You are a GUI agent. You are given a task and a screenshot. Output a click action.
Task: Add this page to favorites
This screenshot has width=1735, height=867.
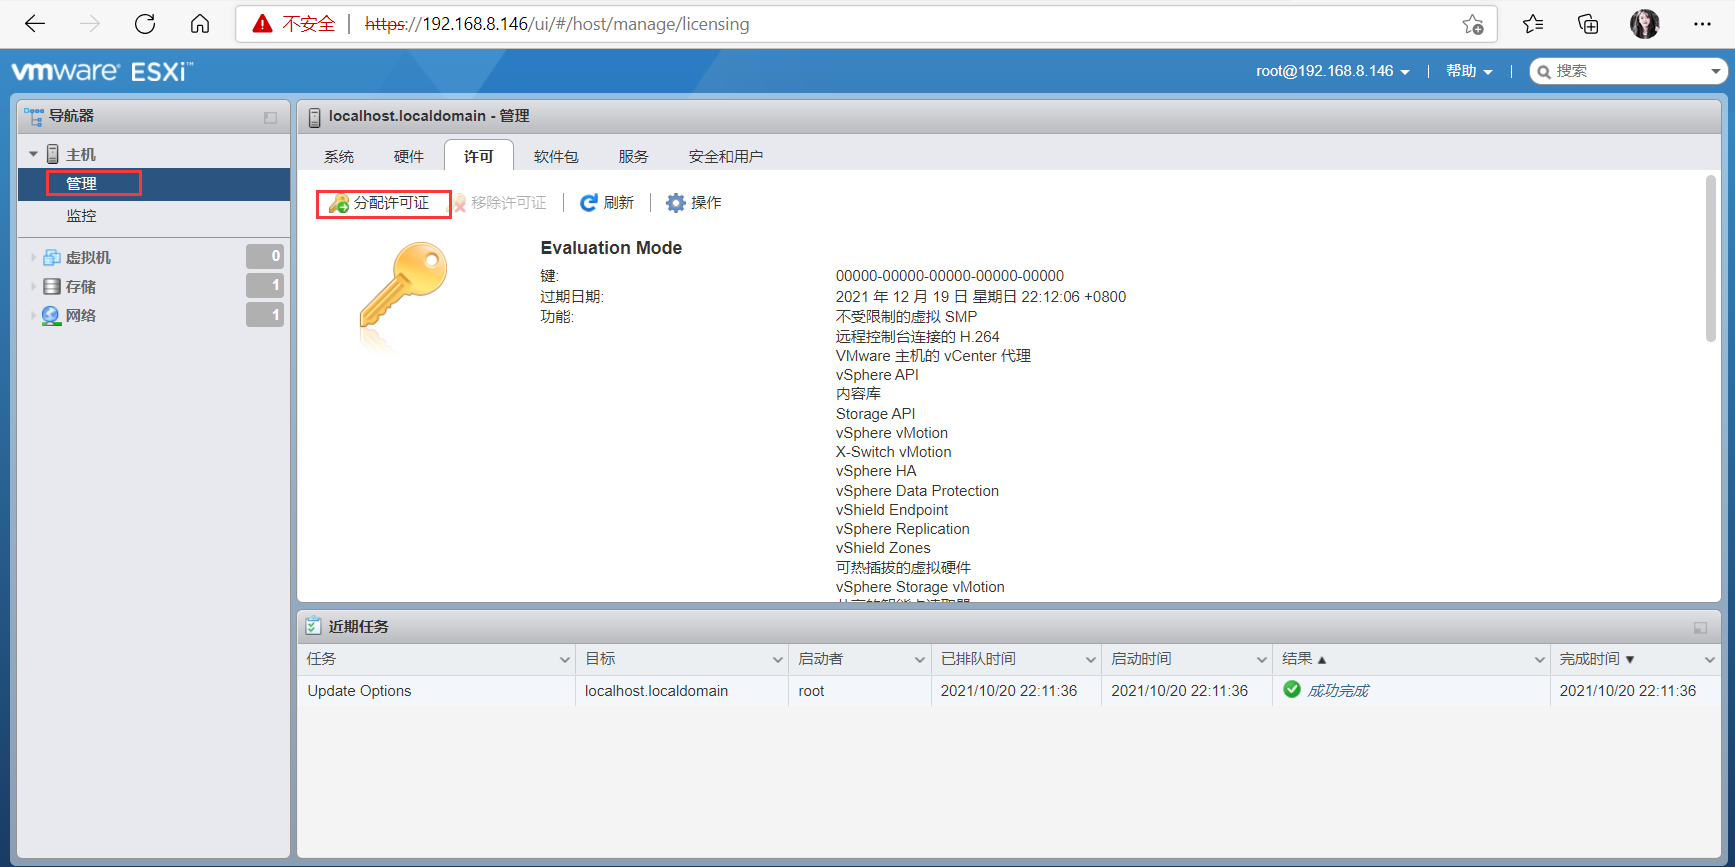(x=1473, y=24)
